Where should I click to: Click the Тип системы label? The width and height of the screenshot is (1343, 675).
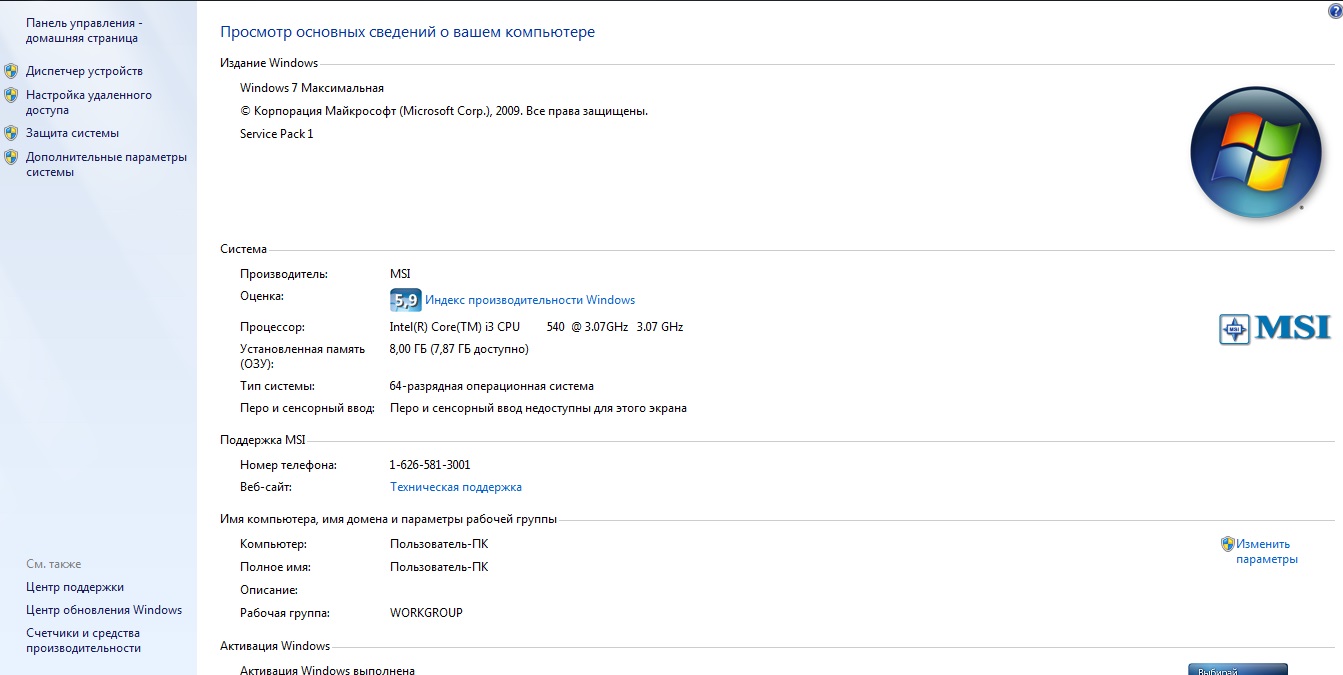click(x=277, y=386)
